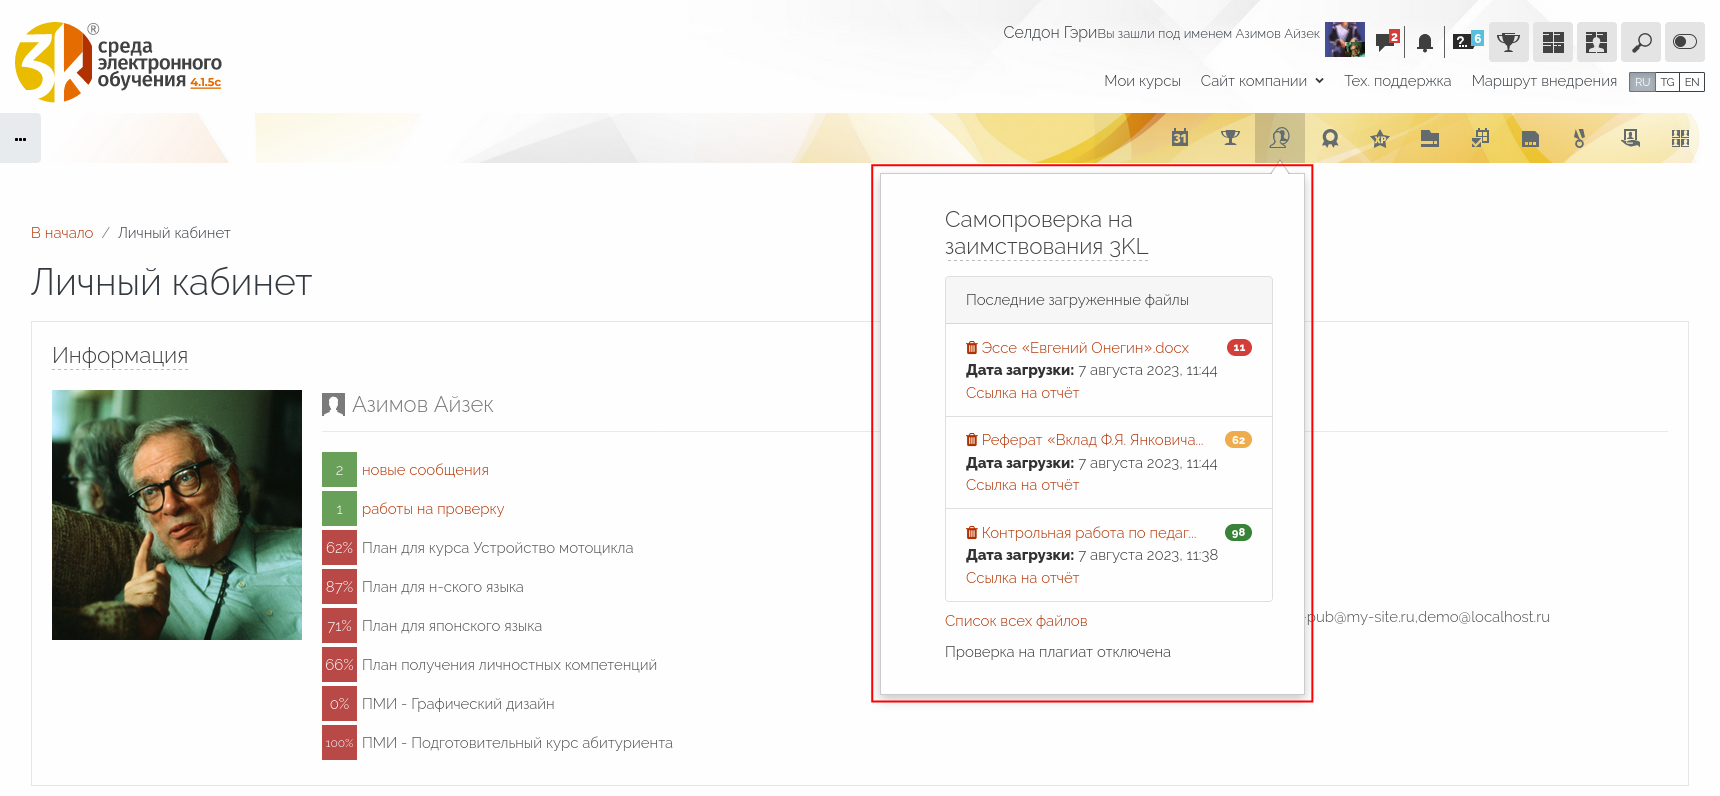
Task: Click the 62% progress badge for Устройство мотоцикла
Action: [339, 548]
